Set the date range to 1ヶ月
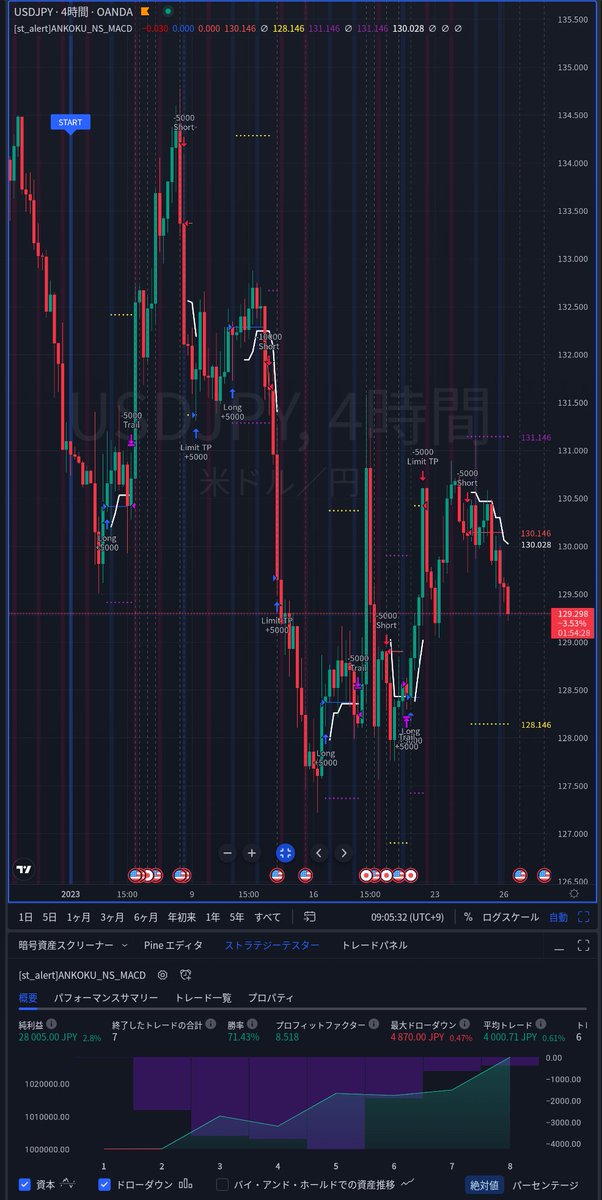Viewport: 602px width, 1200px height. click(79, 917)
